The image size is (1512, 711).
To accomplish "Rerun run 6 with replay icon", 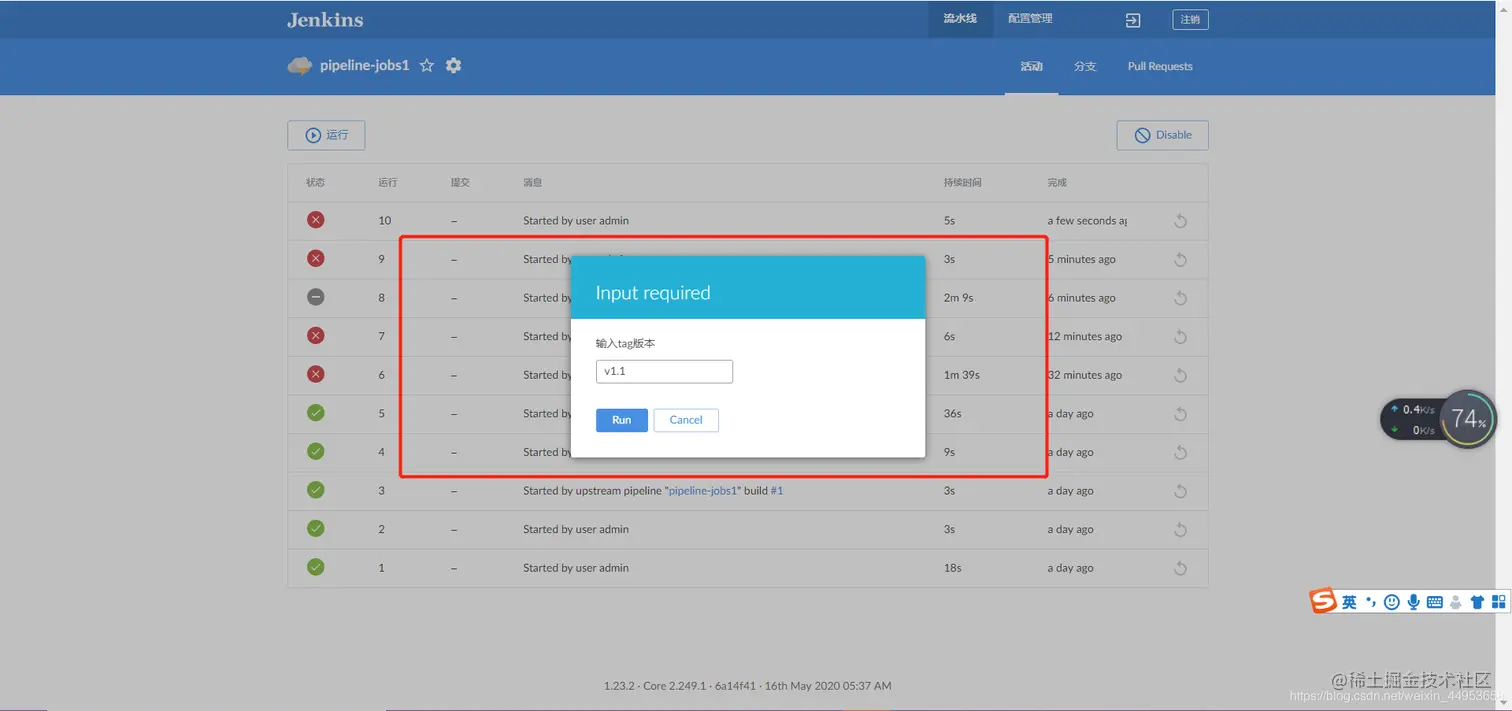I will coord(1180,375).
